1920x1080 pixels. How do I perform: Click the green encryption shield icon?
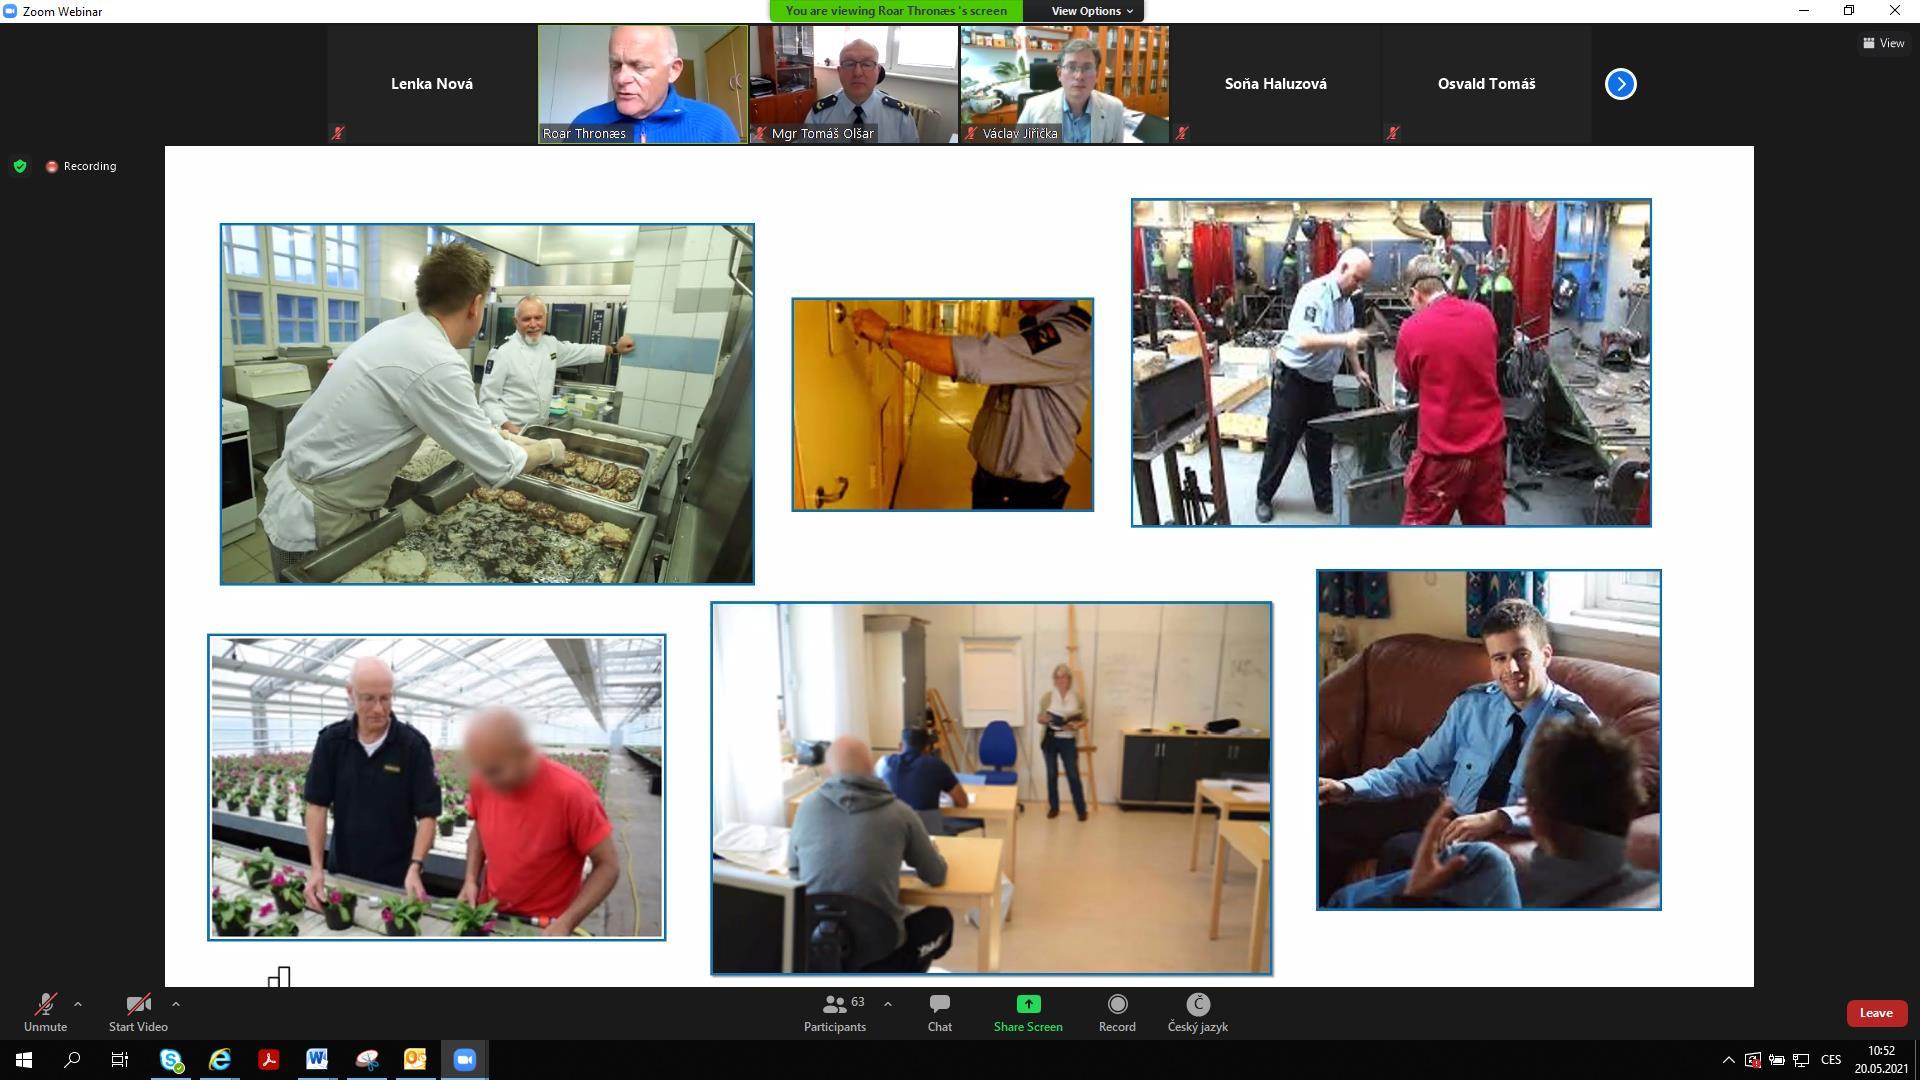[x=20, y=166]
